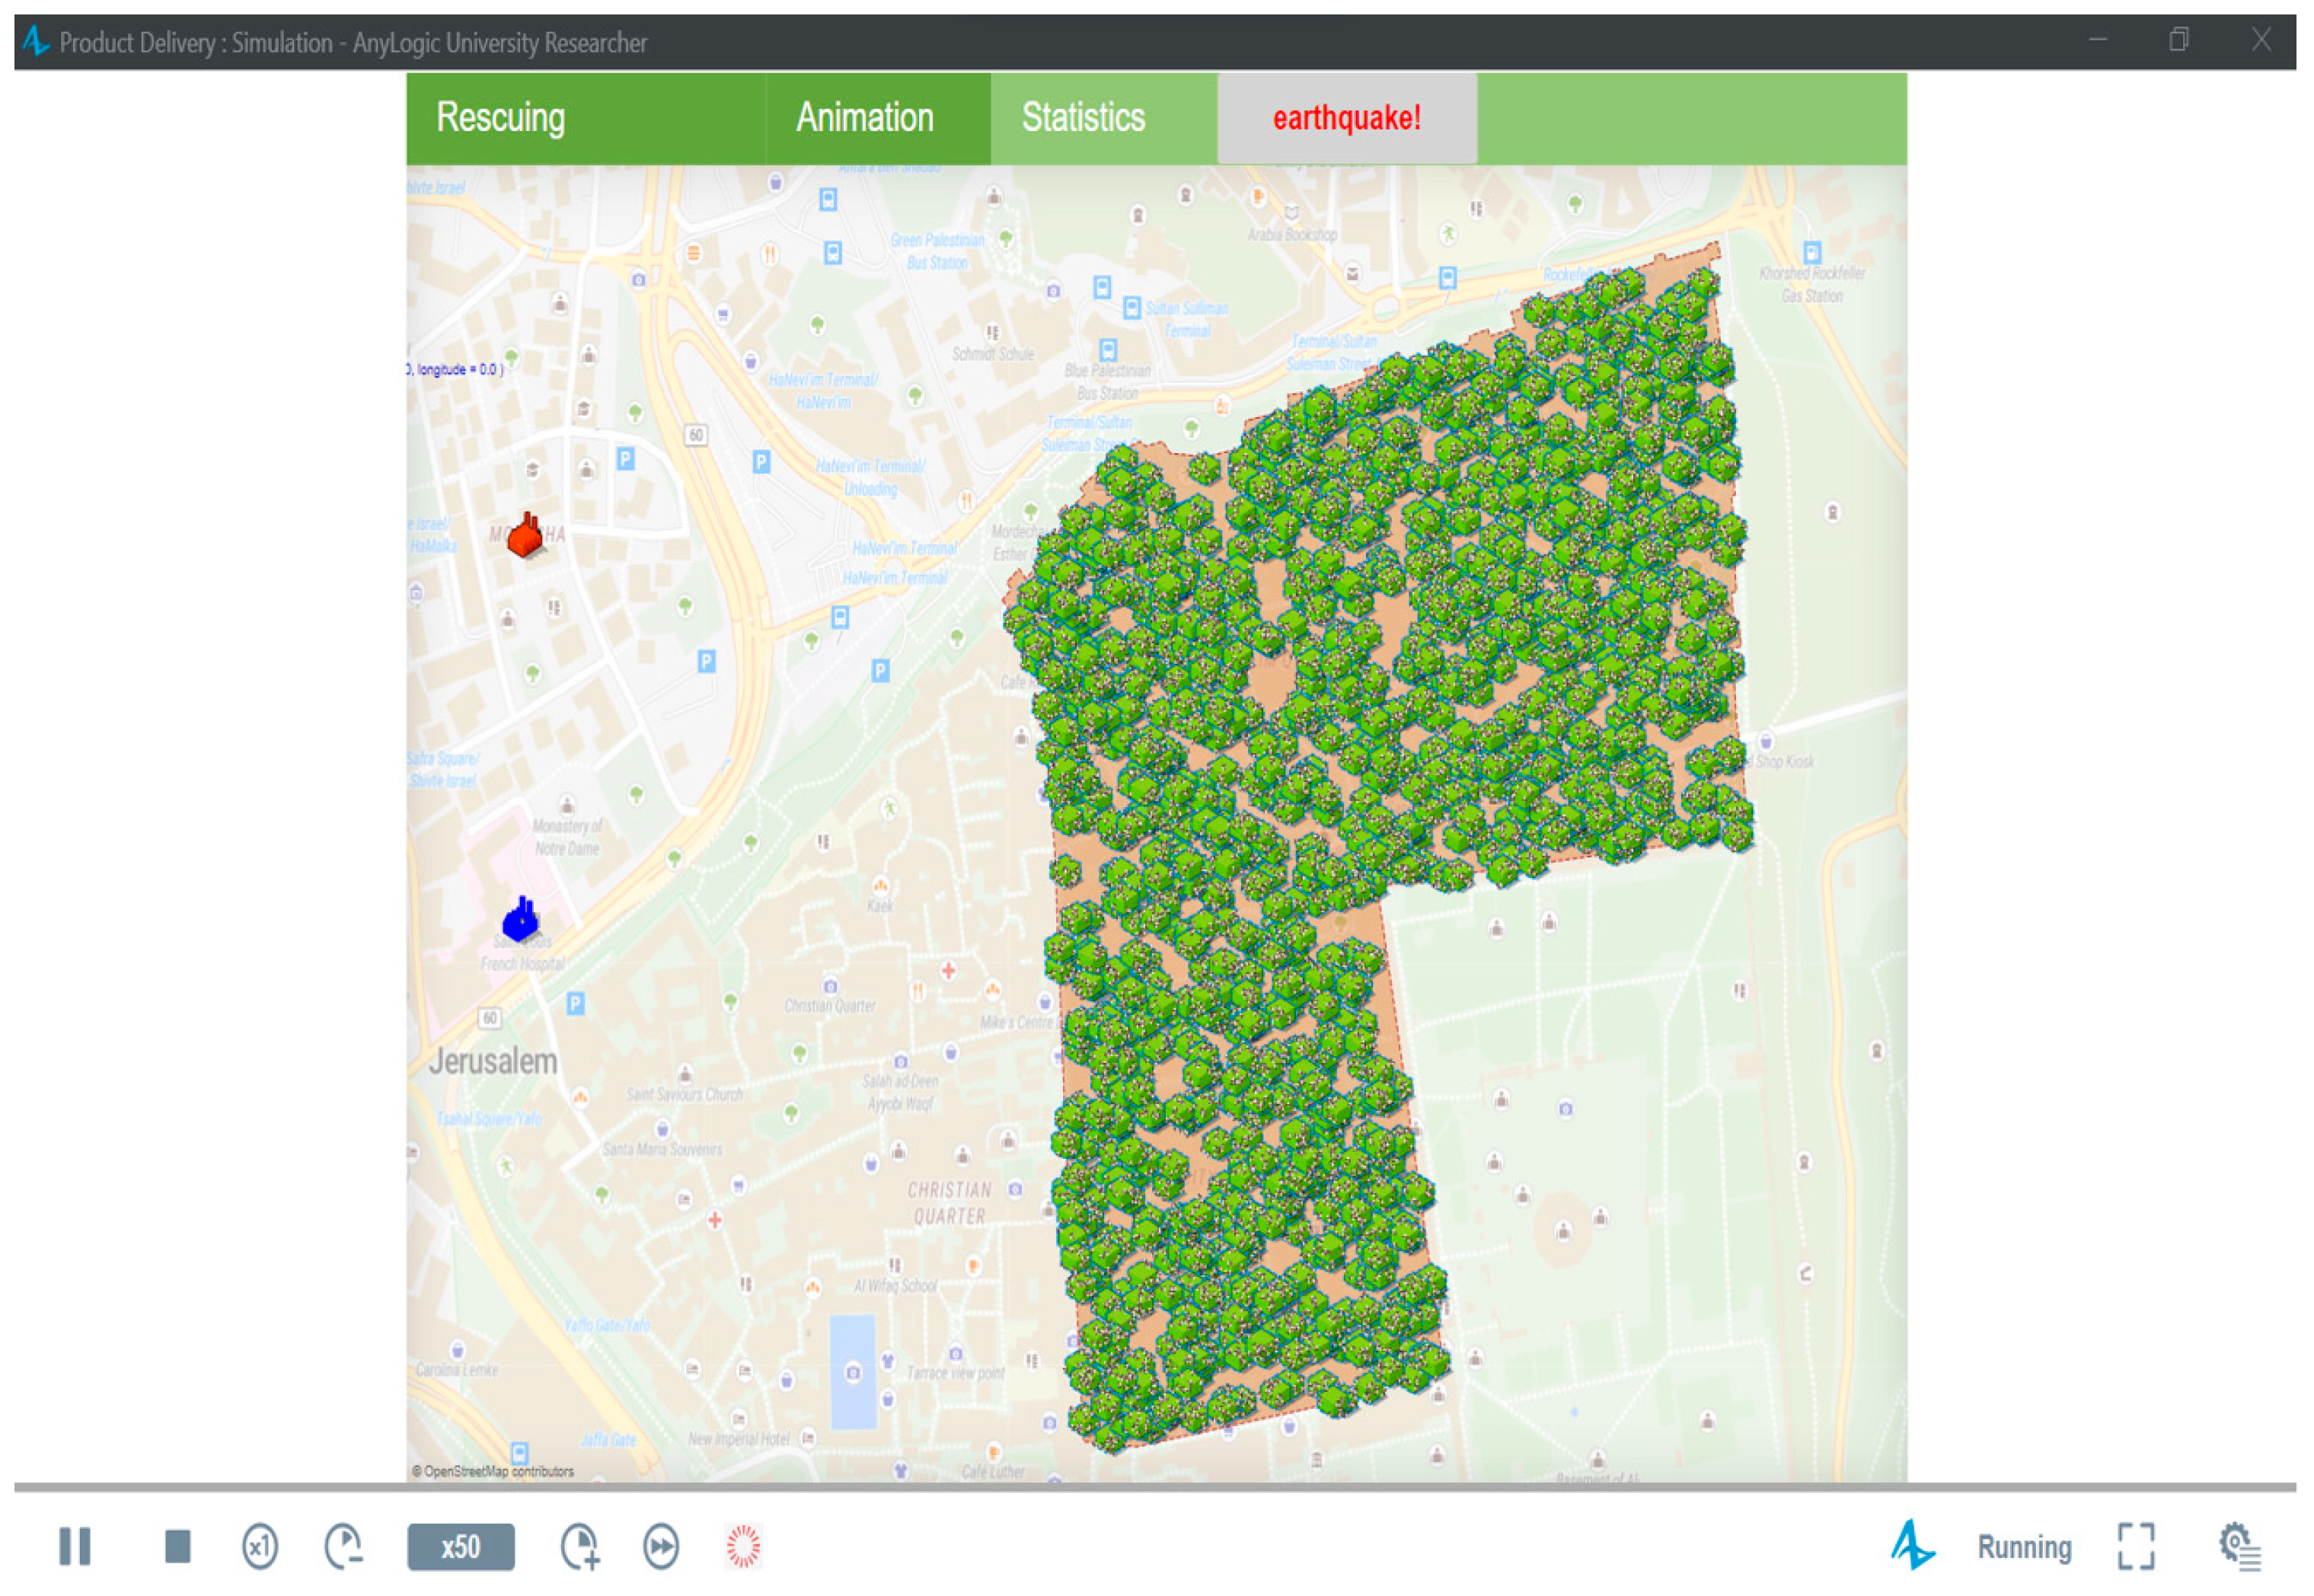
Task: Trigger the earthquake! button
Action: tap(1347, 118)
